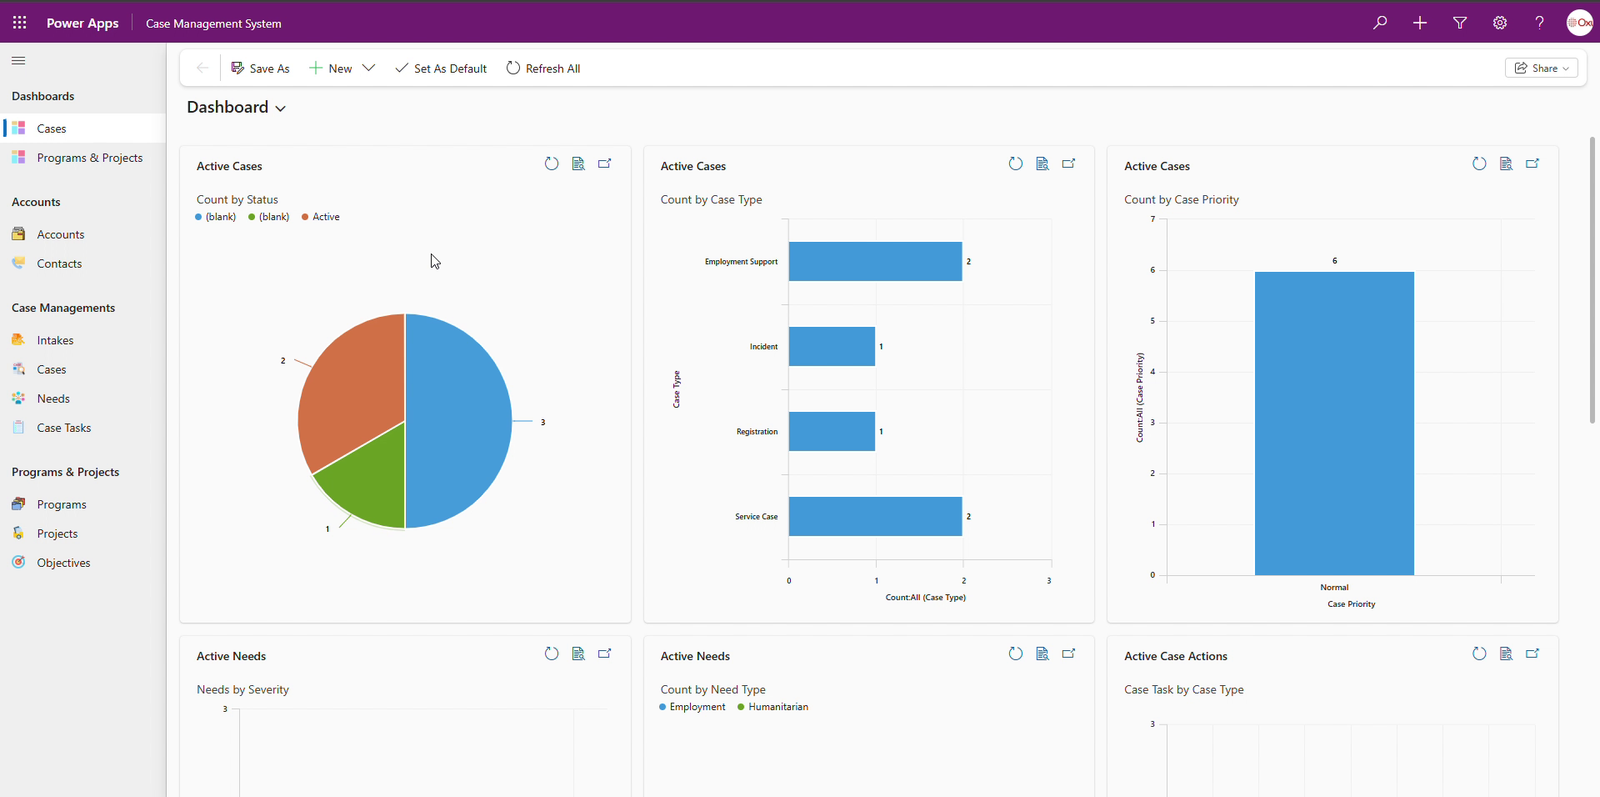The image size is (1600, 797).
Task: Click the help question mark icon
Action: point(1539,22)
